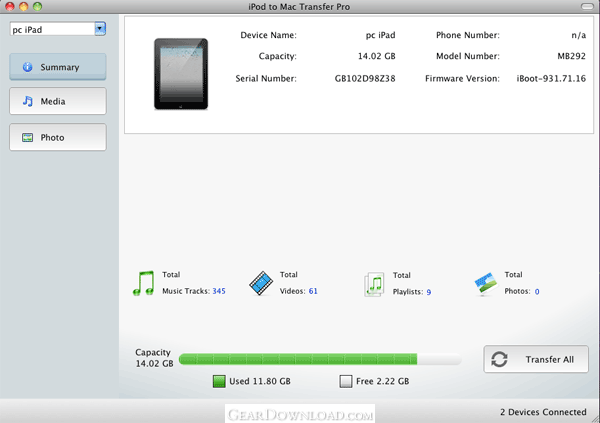This screenshot has height=423, width=600.
Task: Click the green capacity usage bar
Action: click(x=298, y=359)
